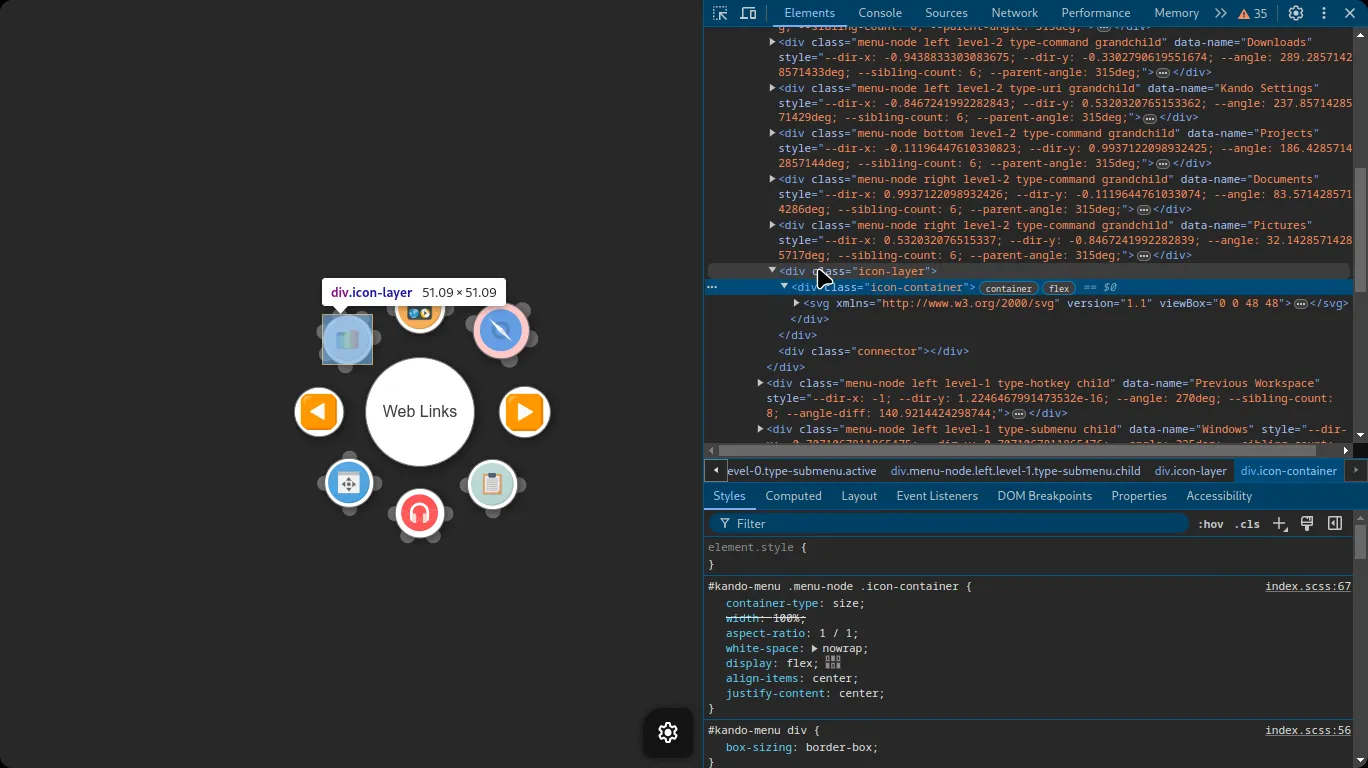Collapse the div icon-layer node

pos(772,271)
